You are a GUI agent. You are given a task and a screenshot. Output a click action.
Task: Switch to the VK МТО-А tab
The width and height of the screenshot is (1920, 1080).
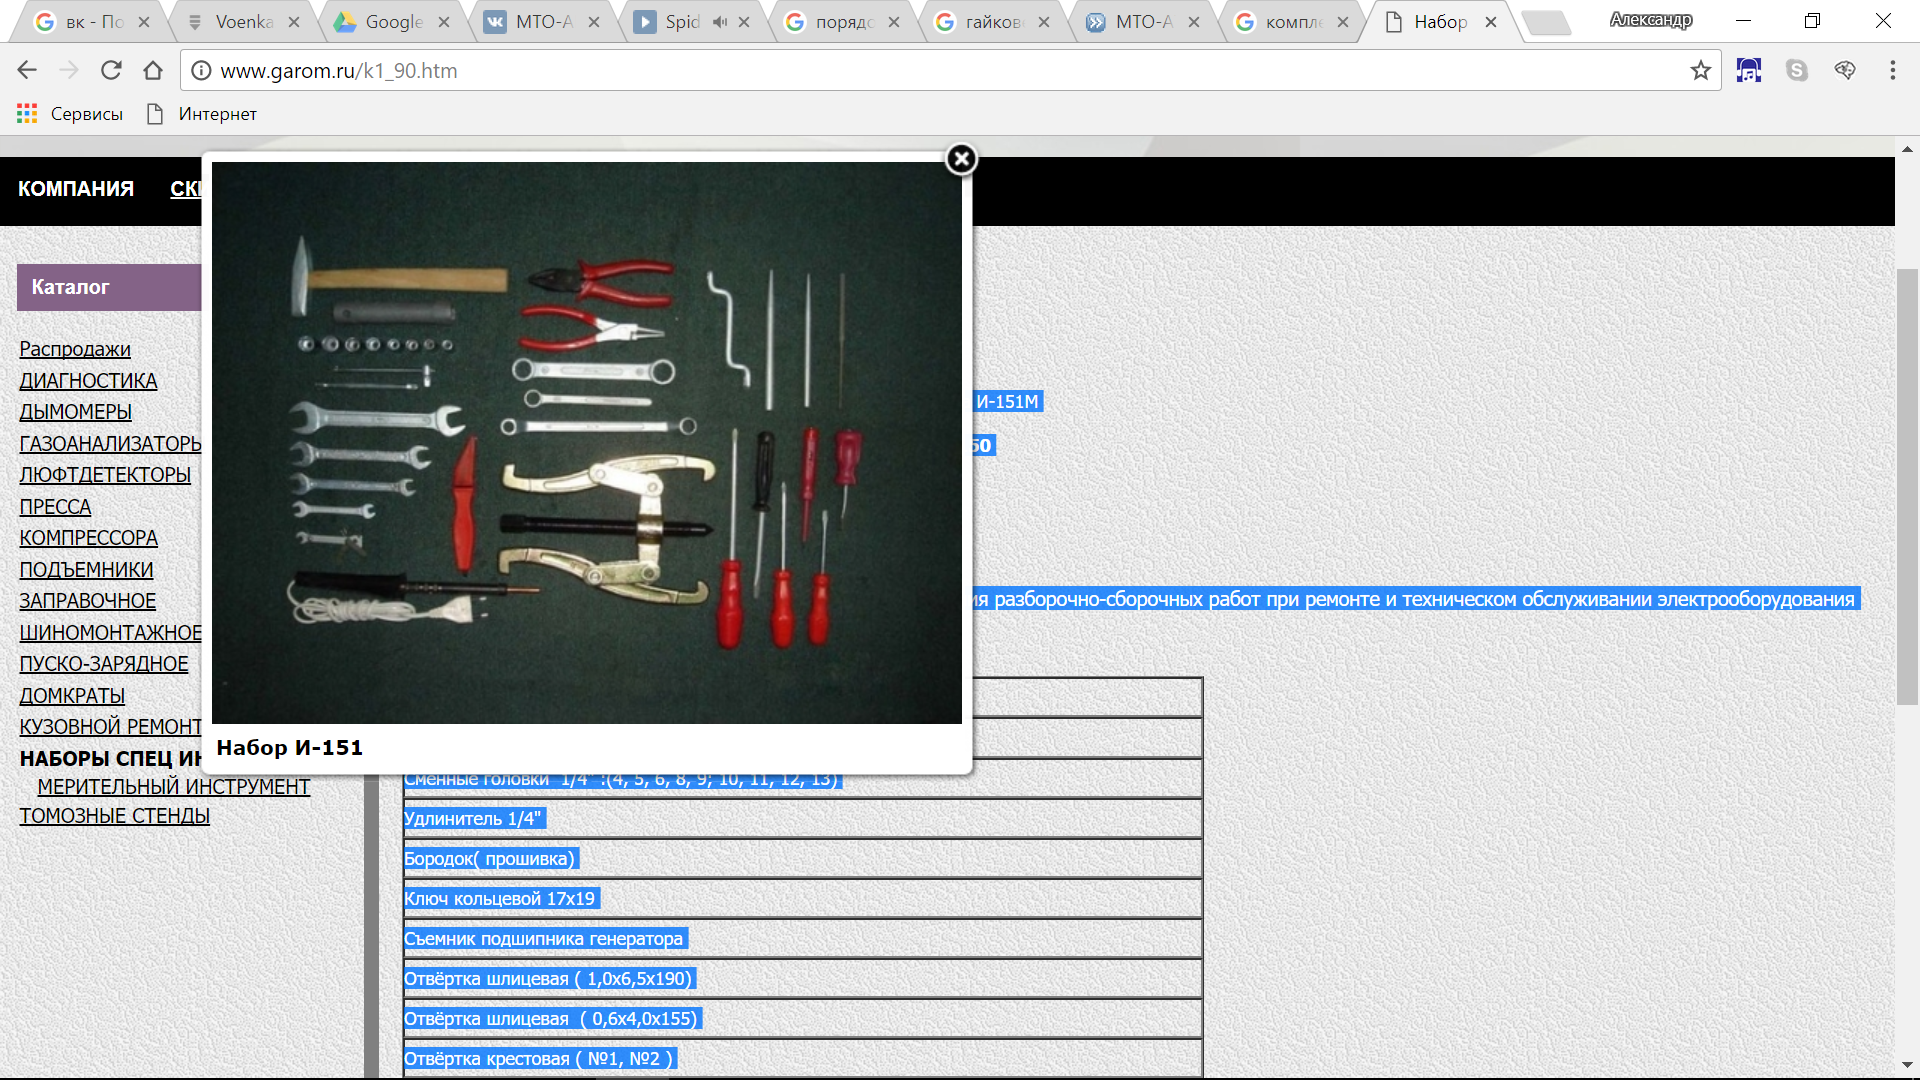(540, 22)
